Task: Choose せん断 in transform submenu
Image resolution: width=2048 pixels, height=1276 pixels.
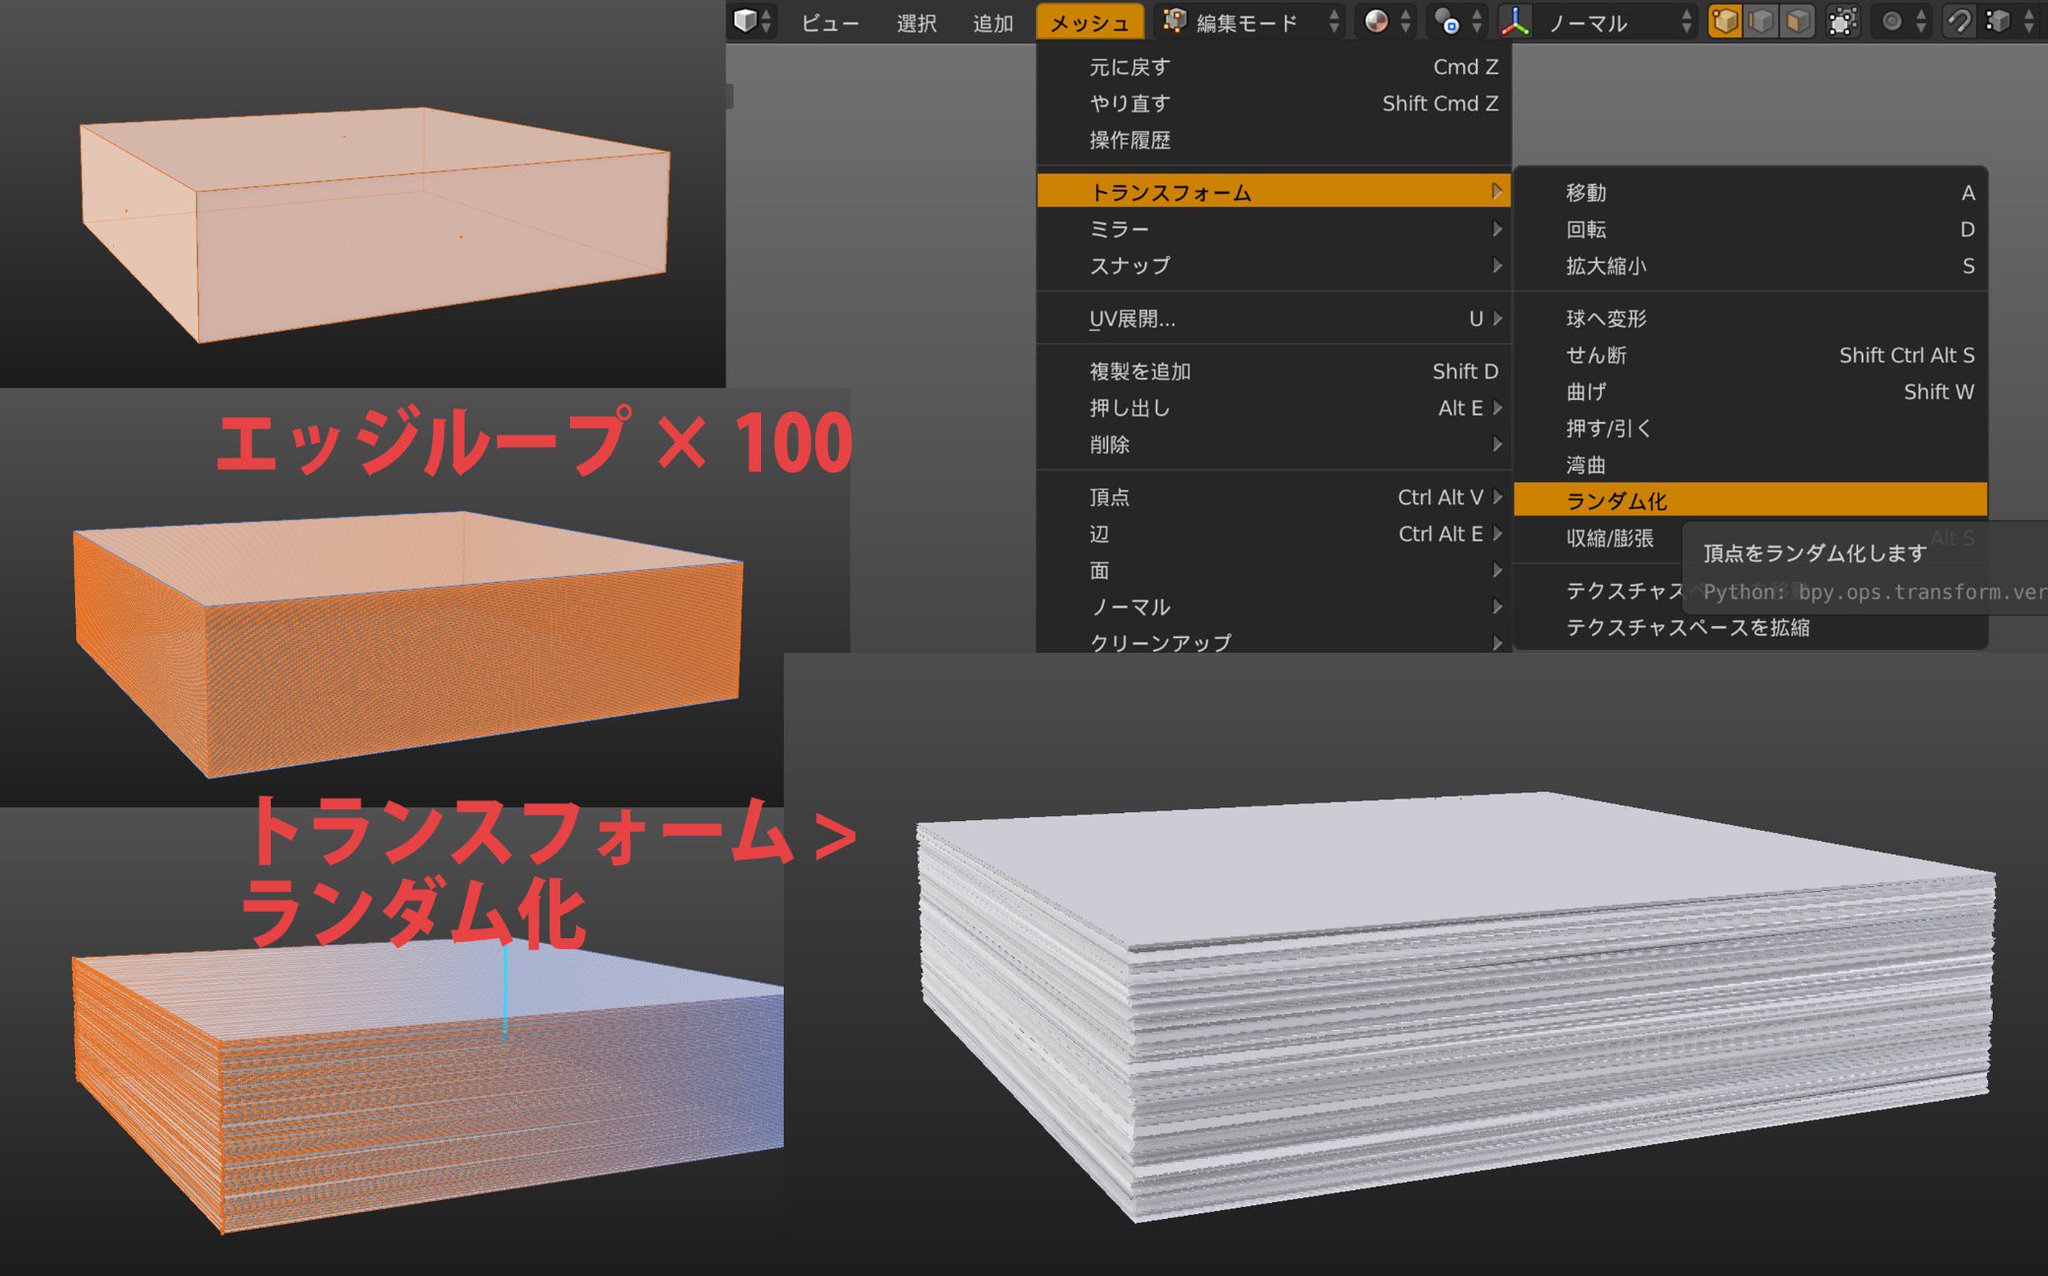Action: [x=1750, y=355]
